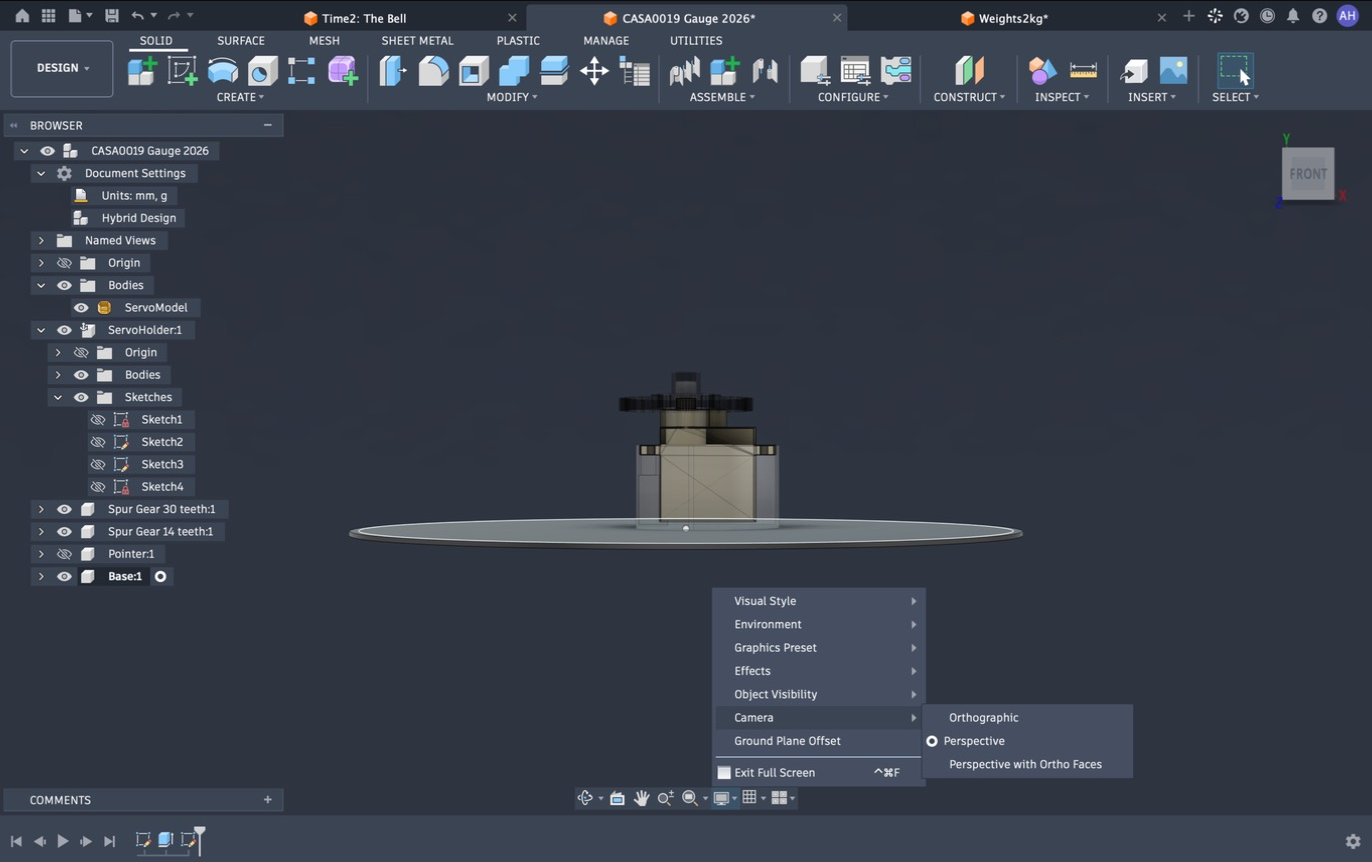1372x862 pixels.
Task: Collapse the Sketches folder
Action: 58,397
